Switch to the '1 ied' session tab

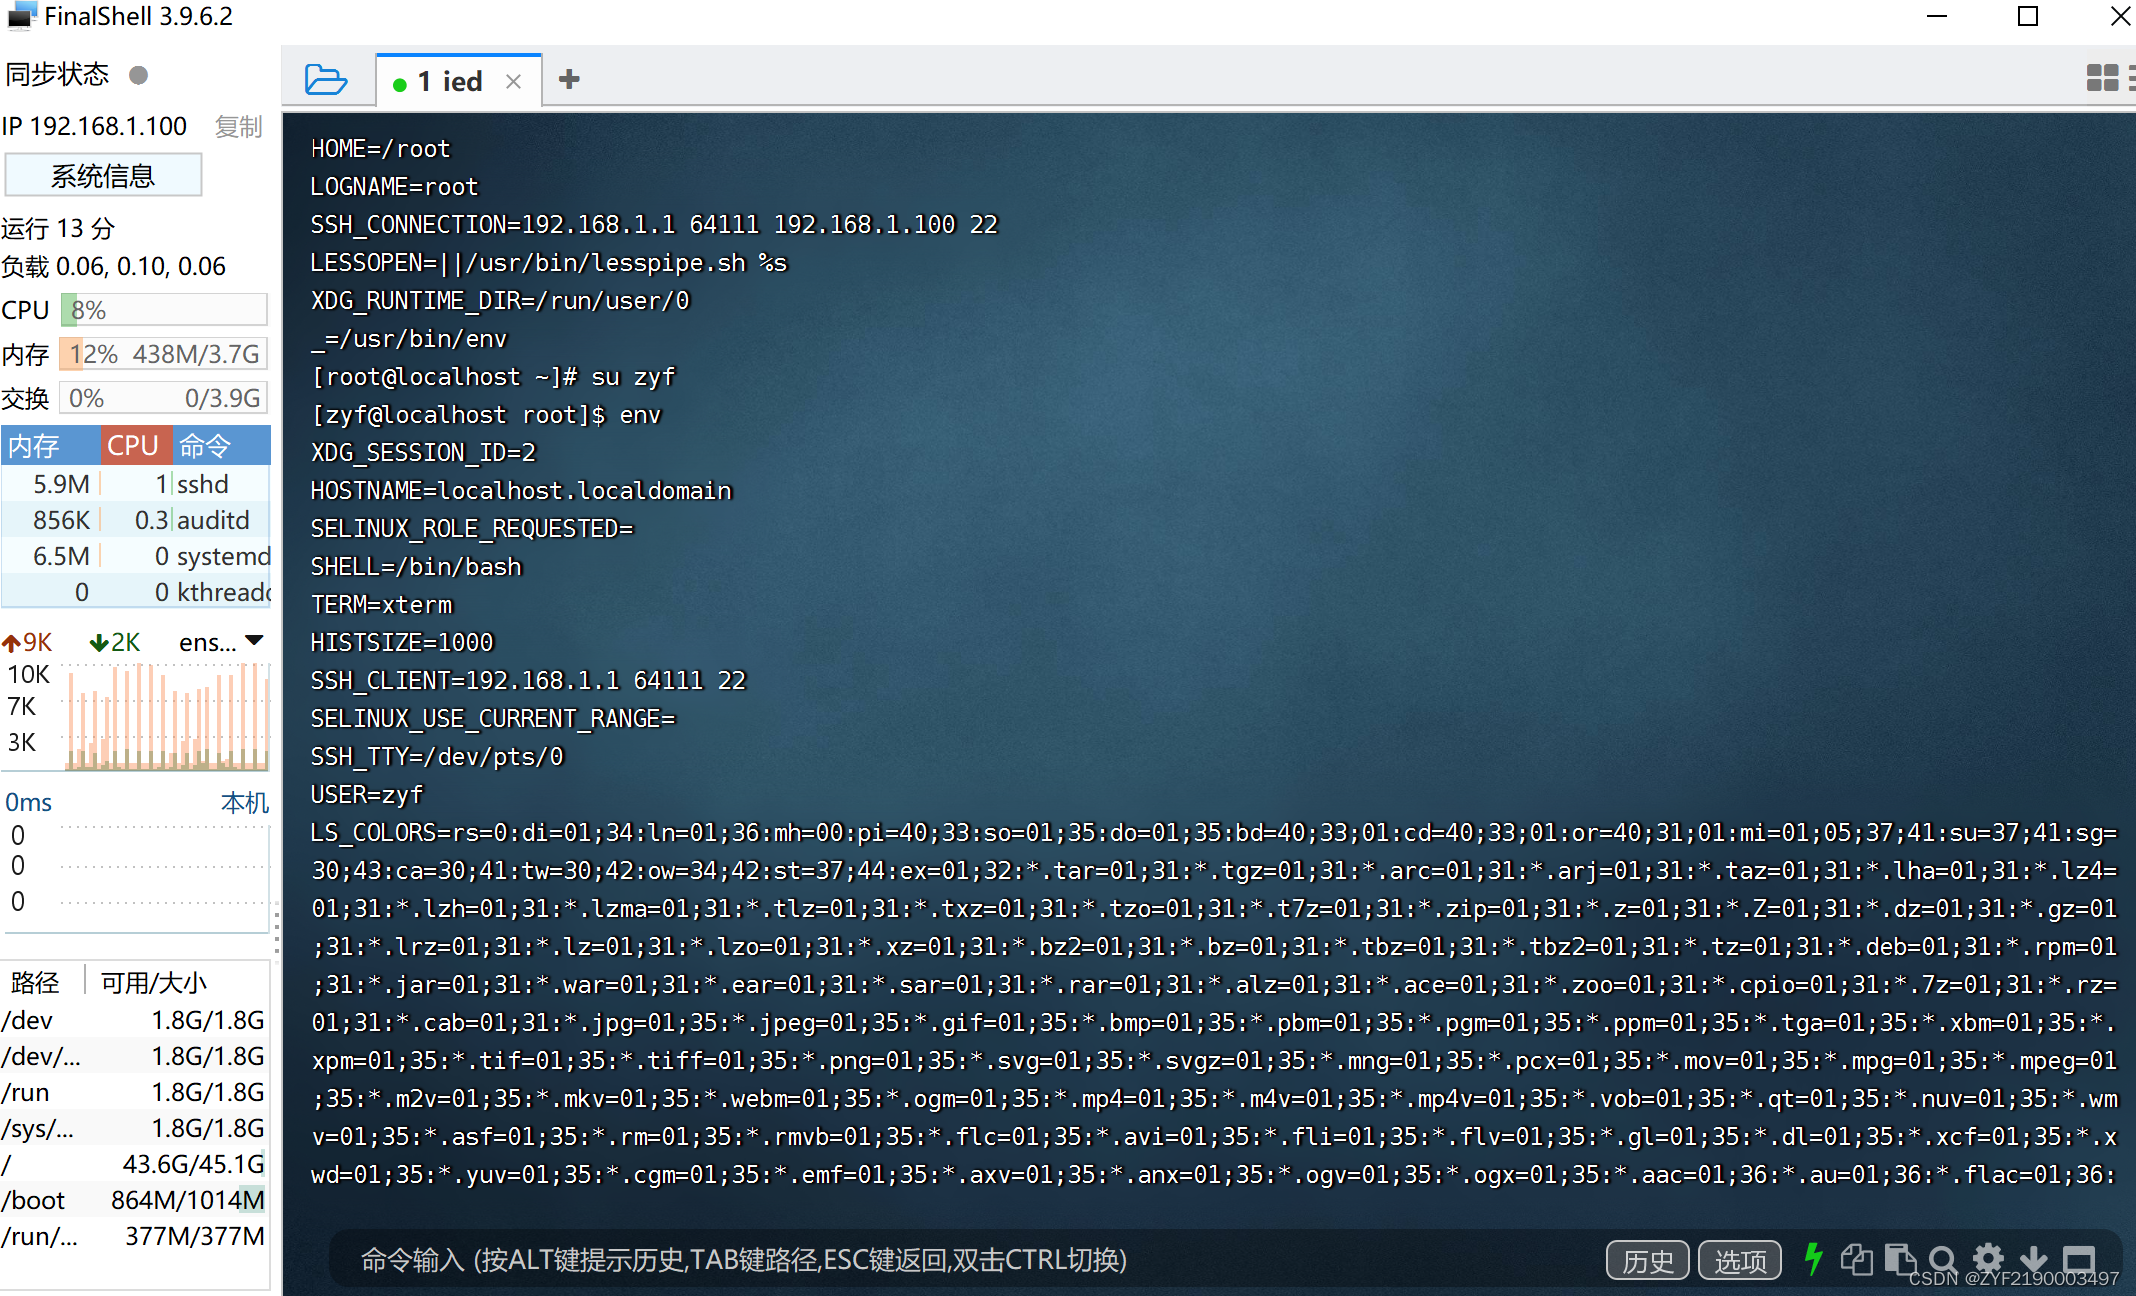point(449,81)
